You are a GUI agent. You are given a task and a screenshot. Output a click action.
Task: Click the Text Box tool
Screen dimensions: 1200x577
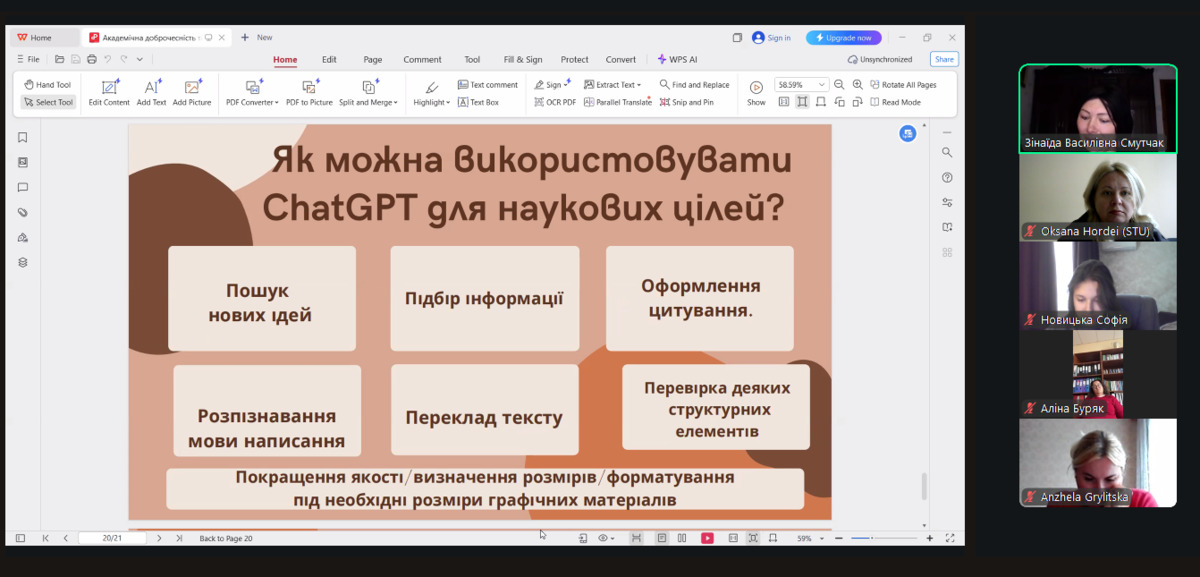tap(478, 102)
